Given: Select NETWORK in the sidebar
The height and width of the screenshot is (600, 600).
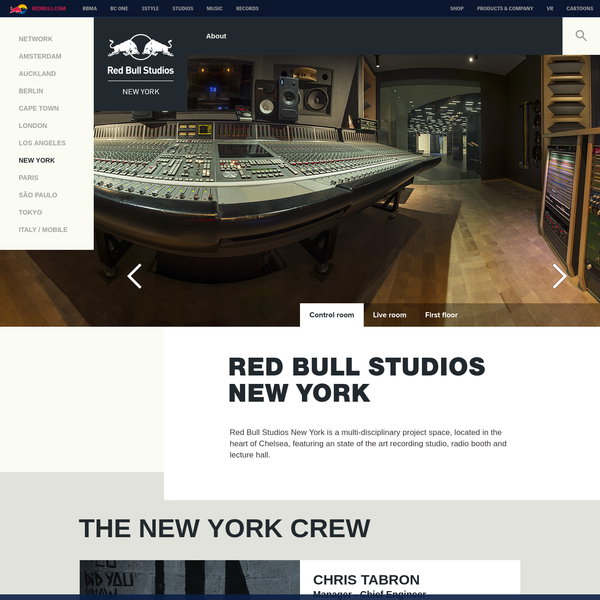Looking at the screenshot, I should [36, 39].
